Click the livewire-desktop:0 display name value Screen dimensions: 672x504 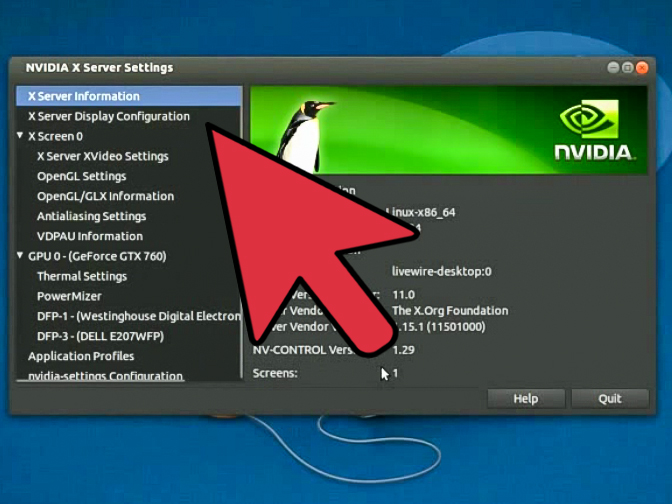(x=442, y=271)
